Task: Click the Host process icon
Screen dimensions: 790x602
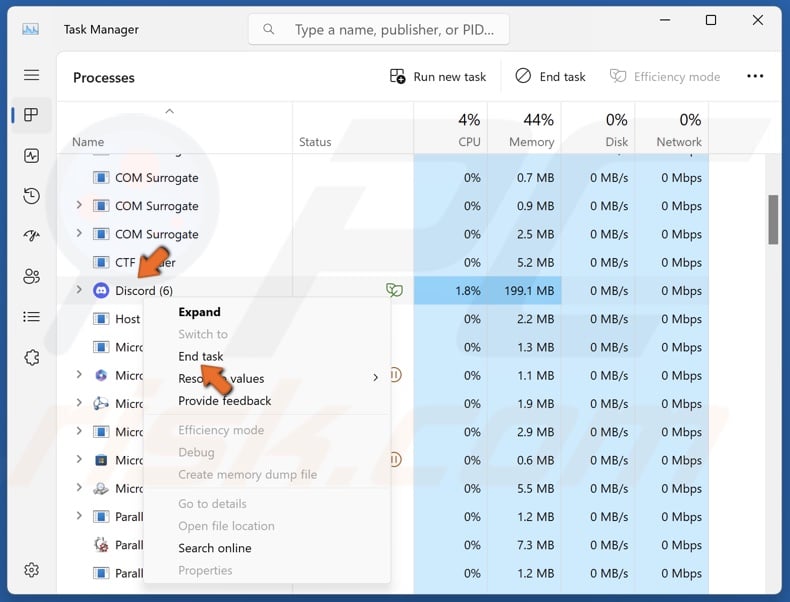Action: (x=101, y=319)
